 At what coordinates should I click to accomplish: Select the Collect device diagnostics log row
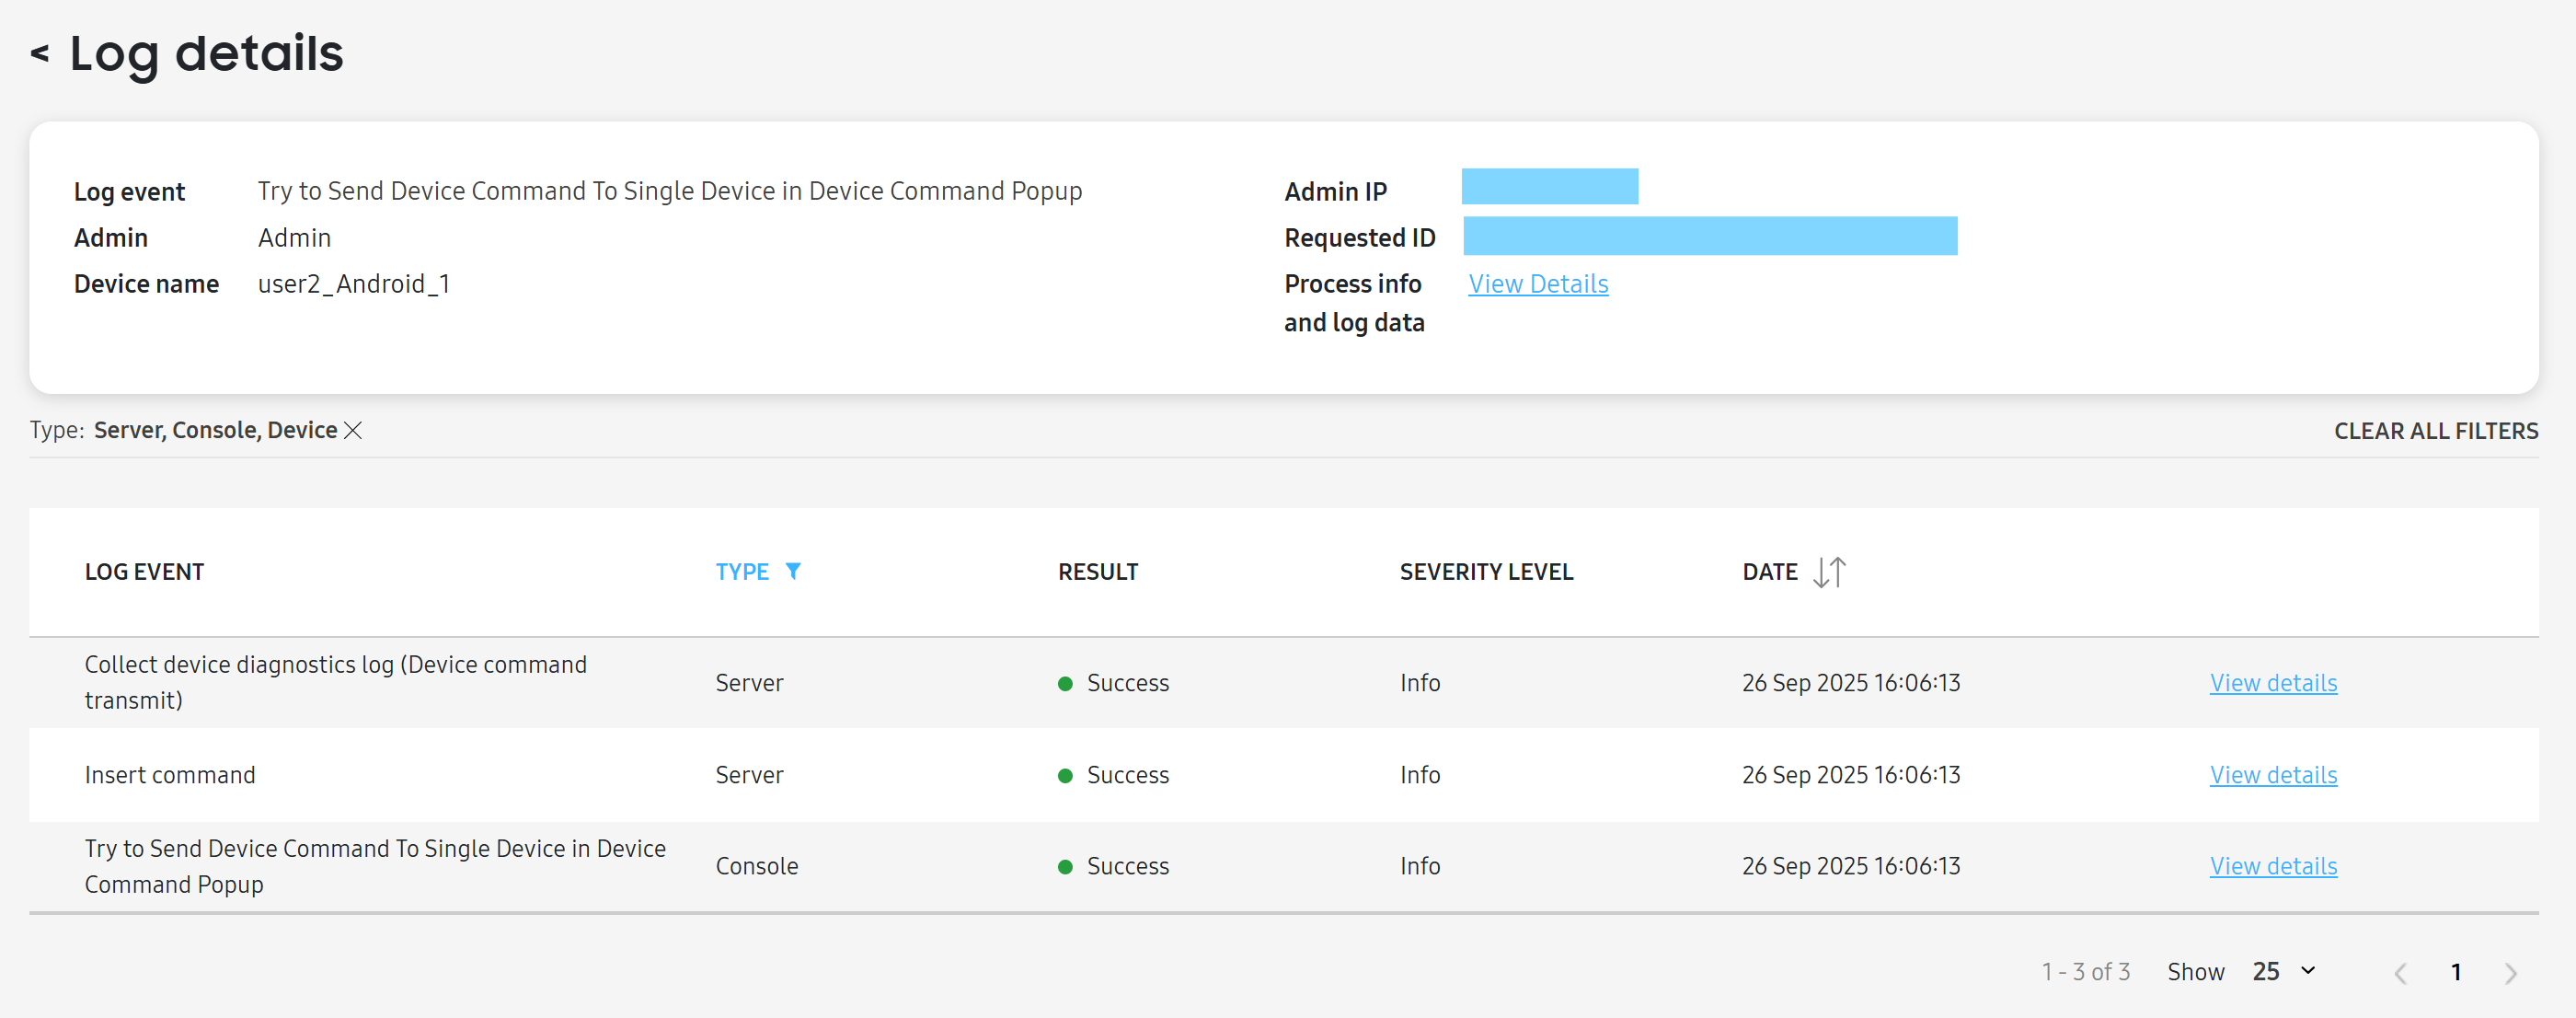pyautogui.click(x=335, y=682)
